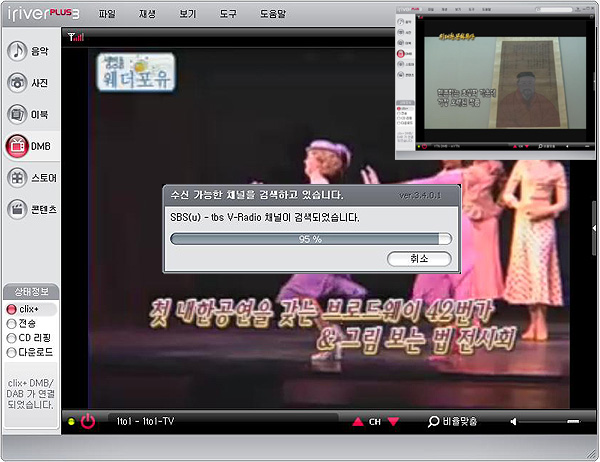The image size is (600, 462).
Task: Select the 전송 radio button
Action: tap(11, 324)
